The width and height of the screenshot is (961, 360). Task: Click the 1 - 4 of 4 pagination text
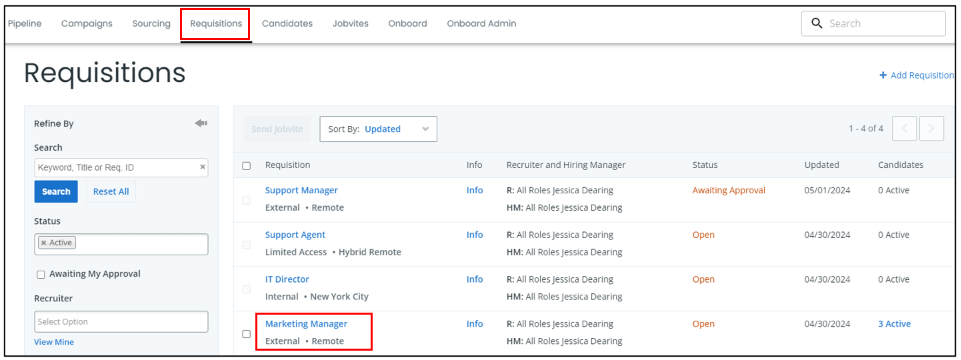point(866,129)
